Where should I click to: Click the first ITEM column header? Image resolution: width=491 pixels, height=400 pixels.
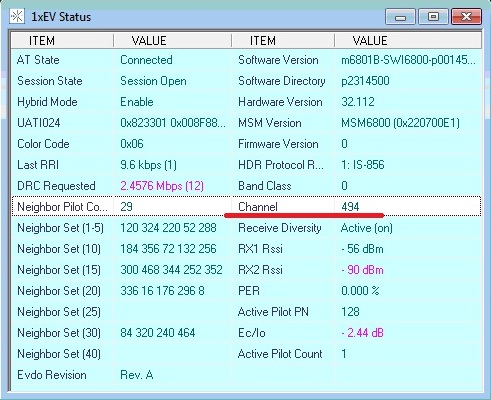[x=62, y=41]
